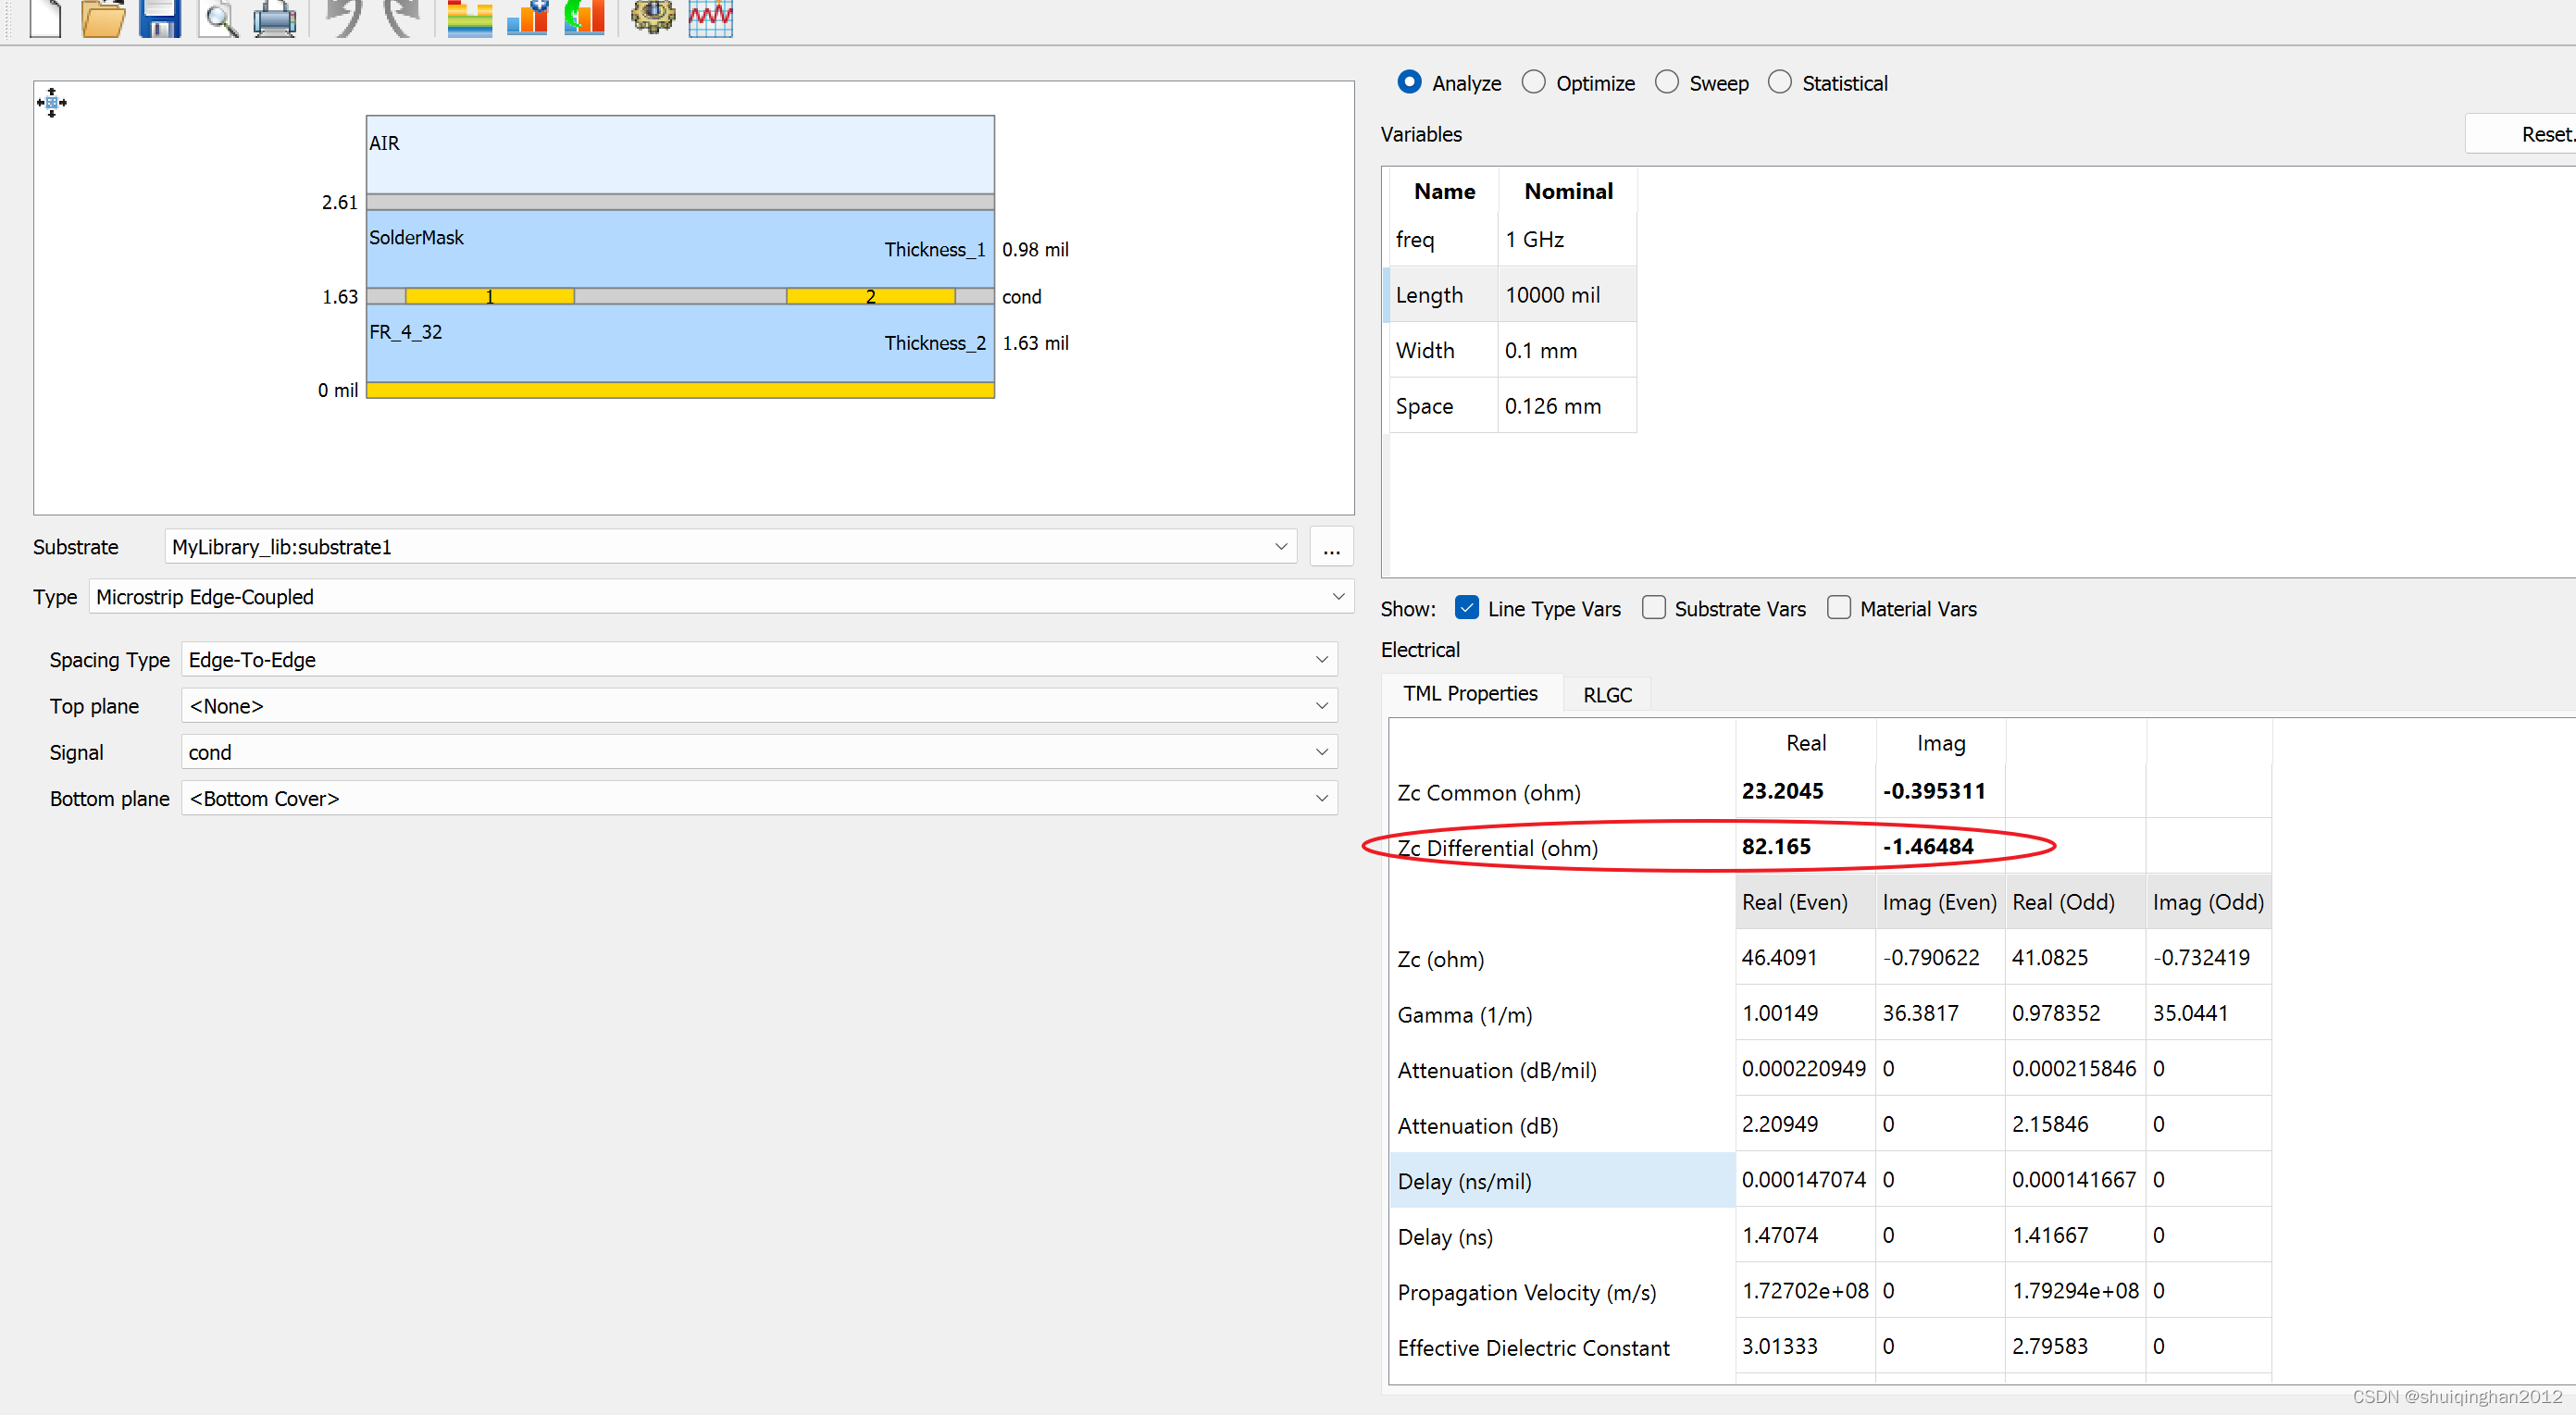This screenshot has width=2576, height=1415.
Task: Select the Sweep mode radio button
Action: (1667, 82)
